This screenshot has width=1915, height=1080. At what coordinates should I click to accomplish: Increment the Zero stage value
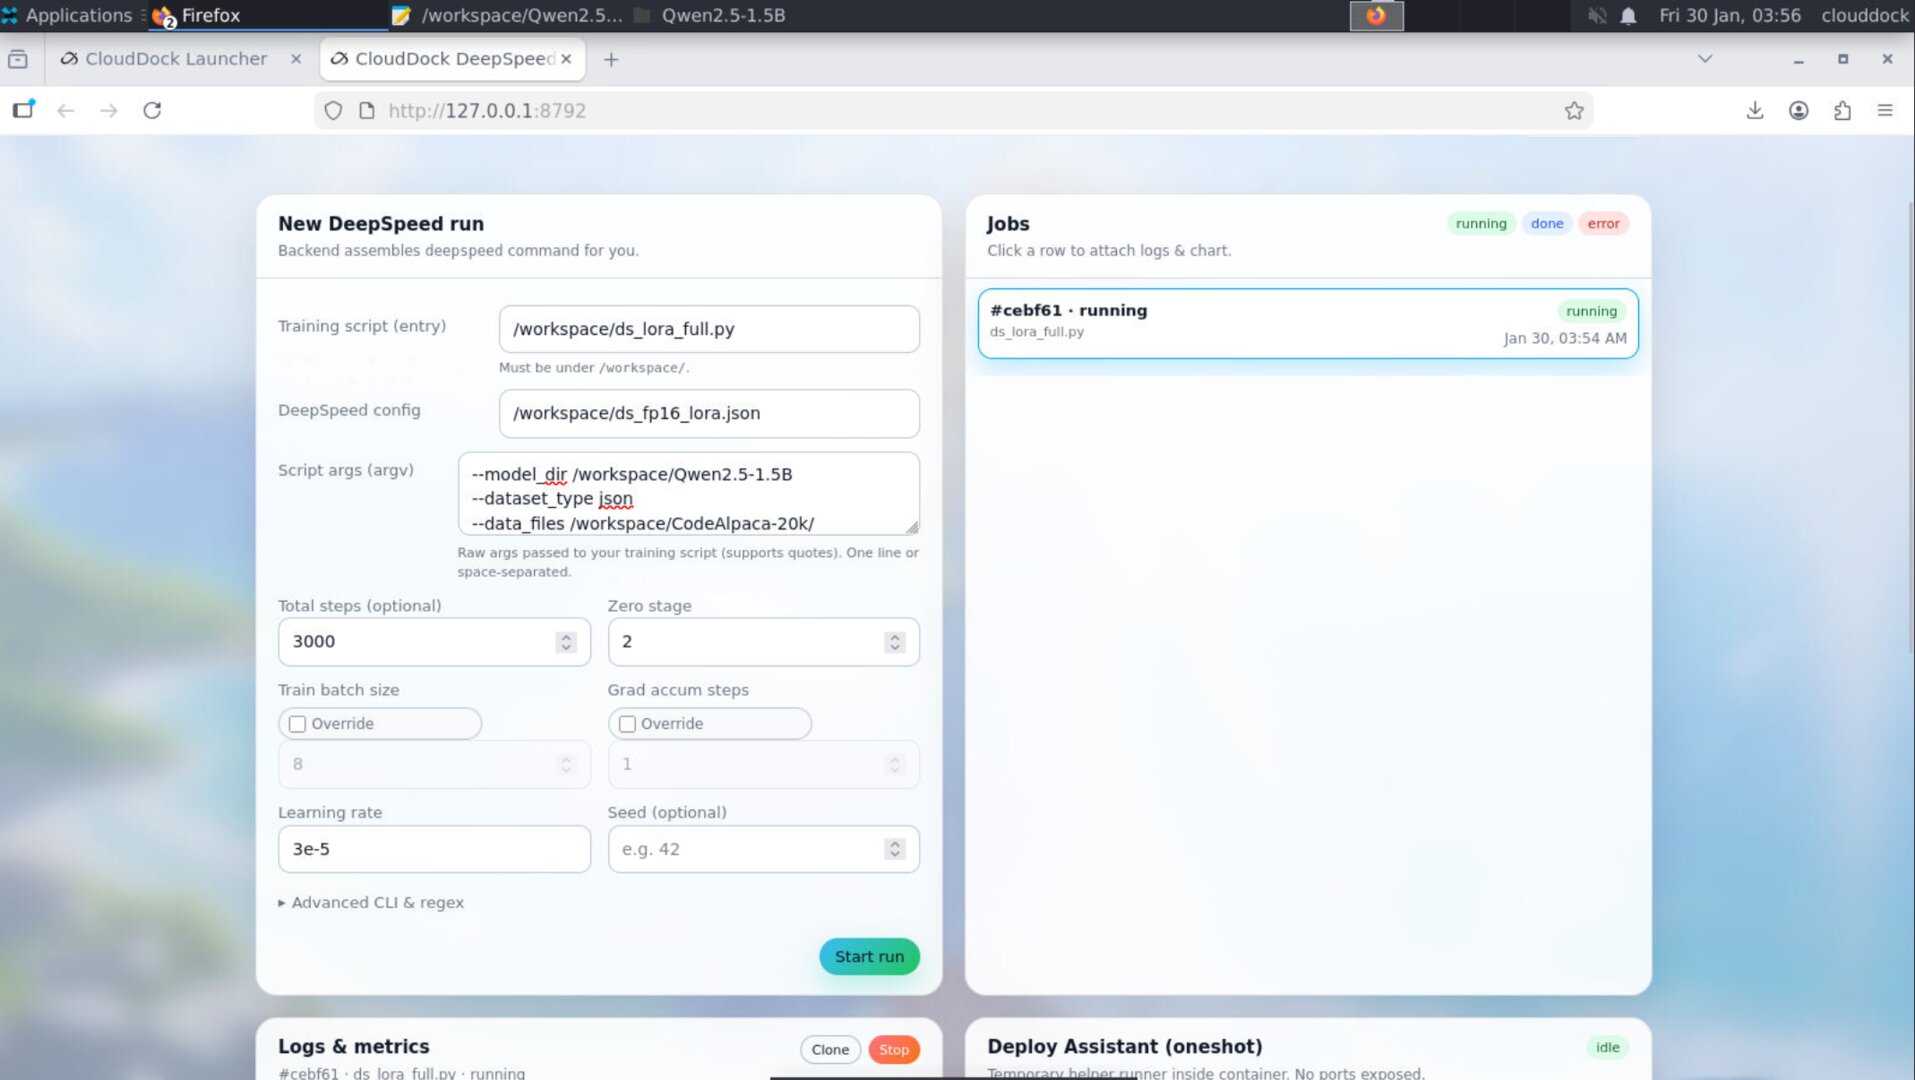point(893,636)
